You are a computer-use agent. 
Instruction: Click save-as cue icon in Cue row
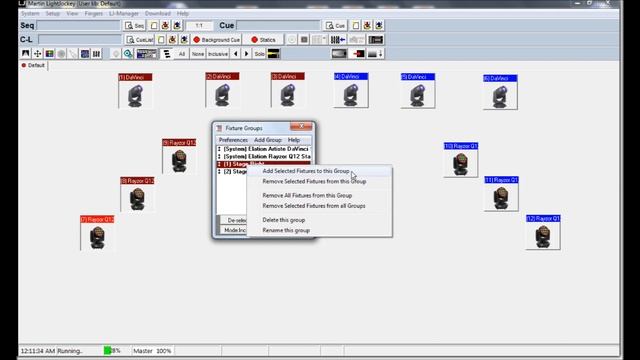pos(379,26)
